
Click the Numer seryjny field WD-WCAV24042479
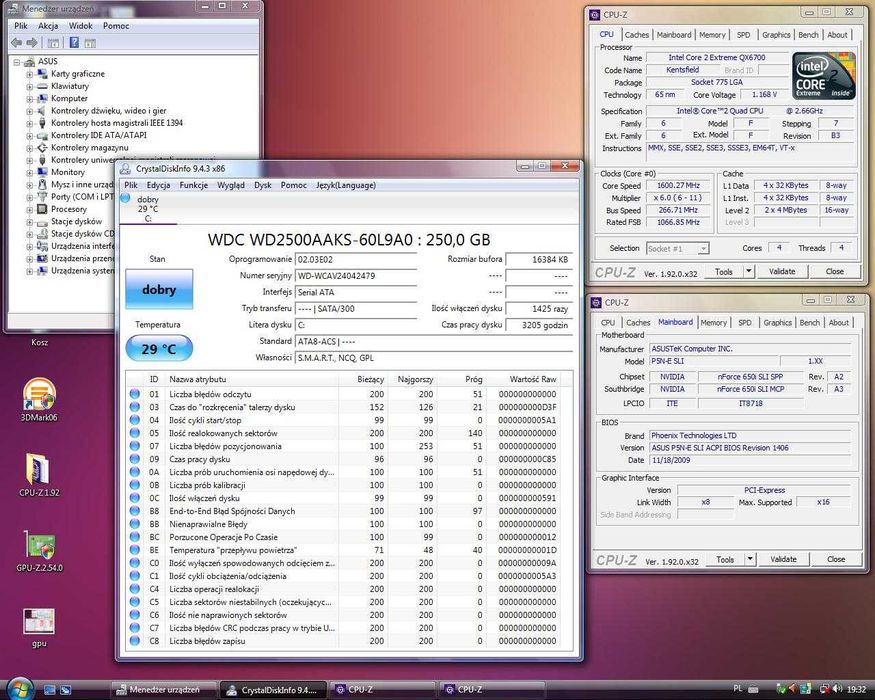coord(356,276)
